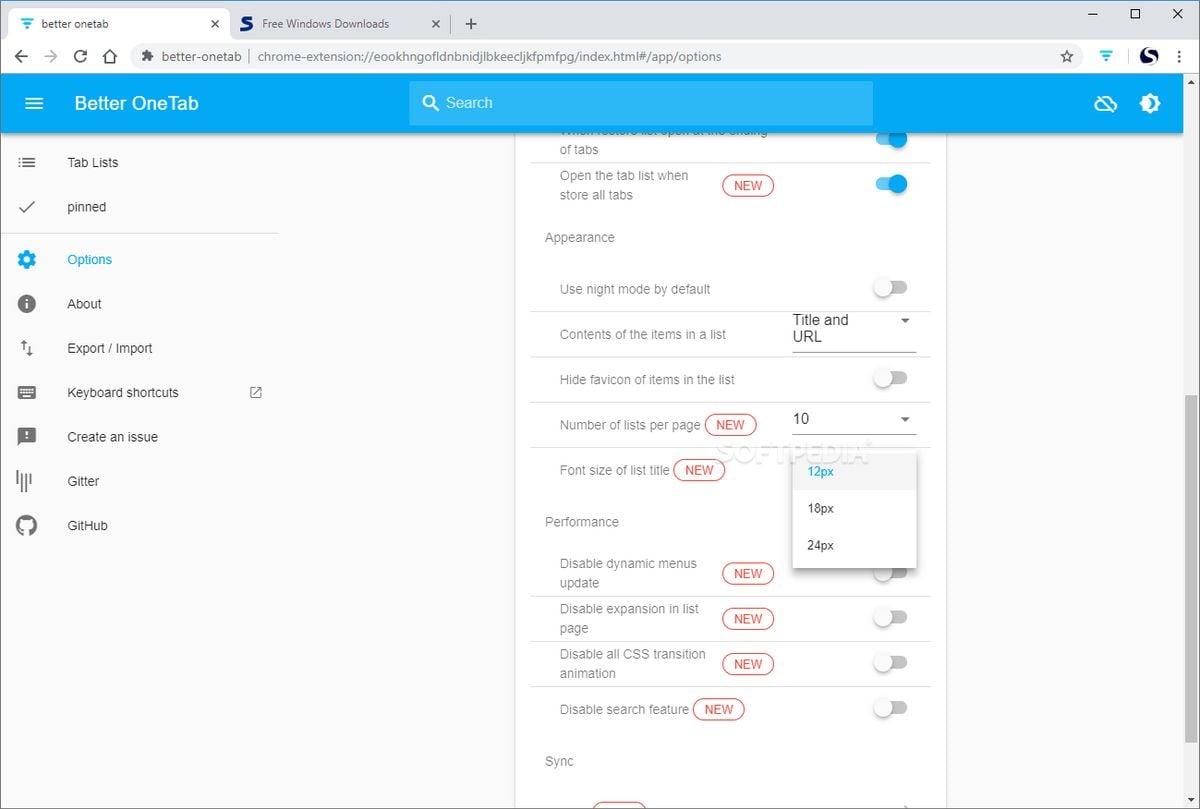The height and width of the screenshot is (809, 1200).
Task: Click the cloud sync off icon
Action: point(1105,103)
